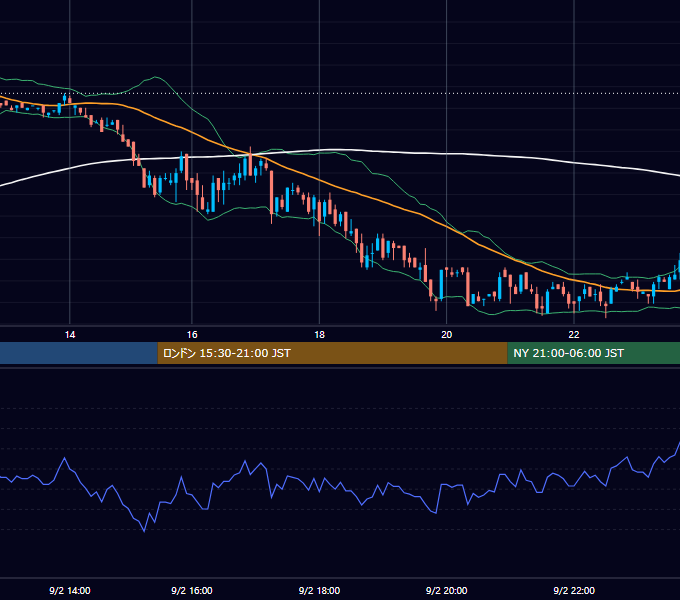Click the 14 time axis label
The height and width of the screenshot is (600, 680).
tap(70, 335)
